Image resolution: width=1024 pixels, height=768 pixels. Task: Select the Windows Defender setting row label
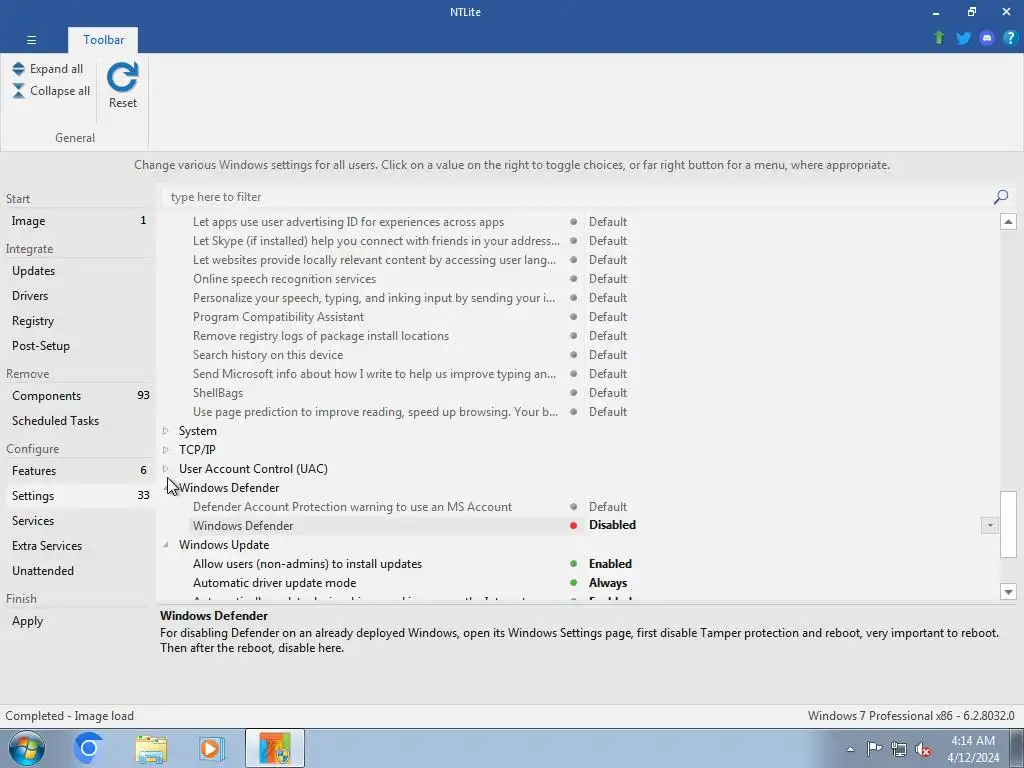click(x=243, y=526)
